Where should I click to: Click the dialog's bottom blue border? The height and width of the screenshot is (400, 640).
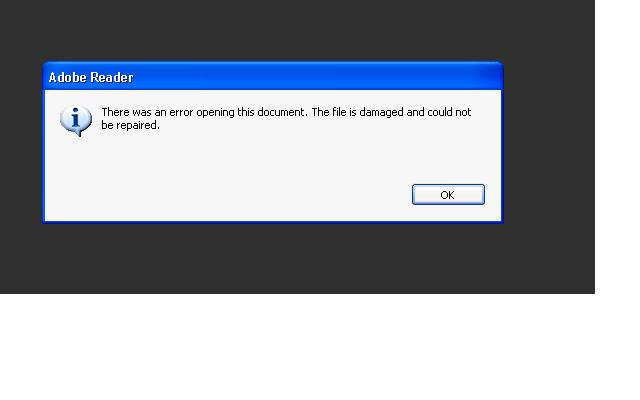point(273,222)
